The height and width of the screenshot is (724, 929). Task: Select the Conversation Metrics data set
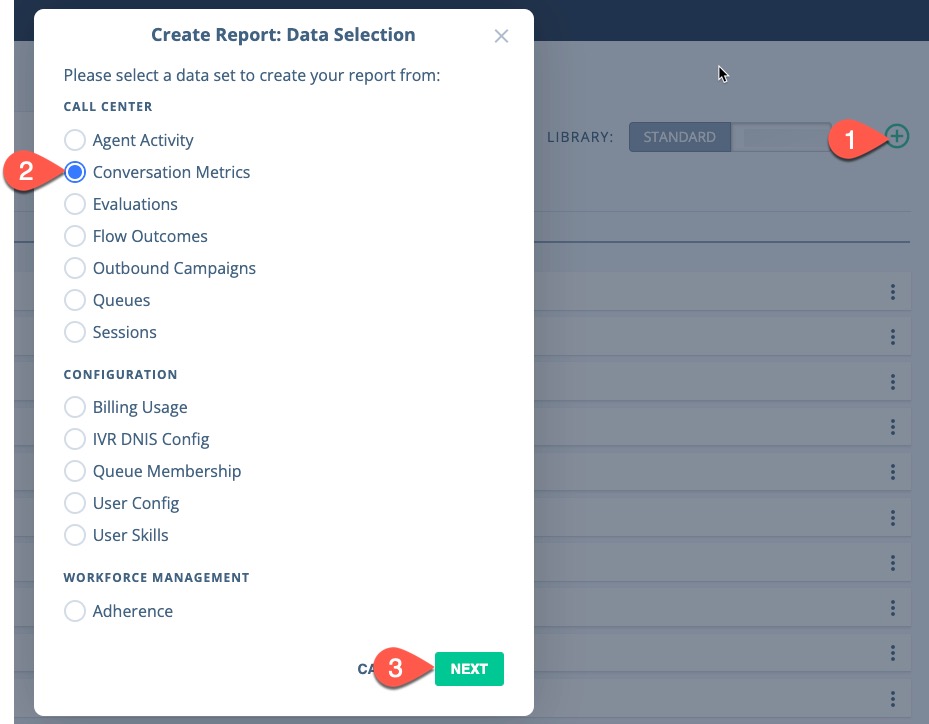coord(75,172)
